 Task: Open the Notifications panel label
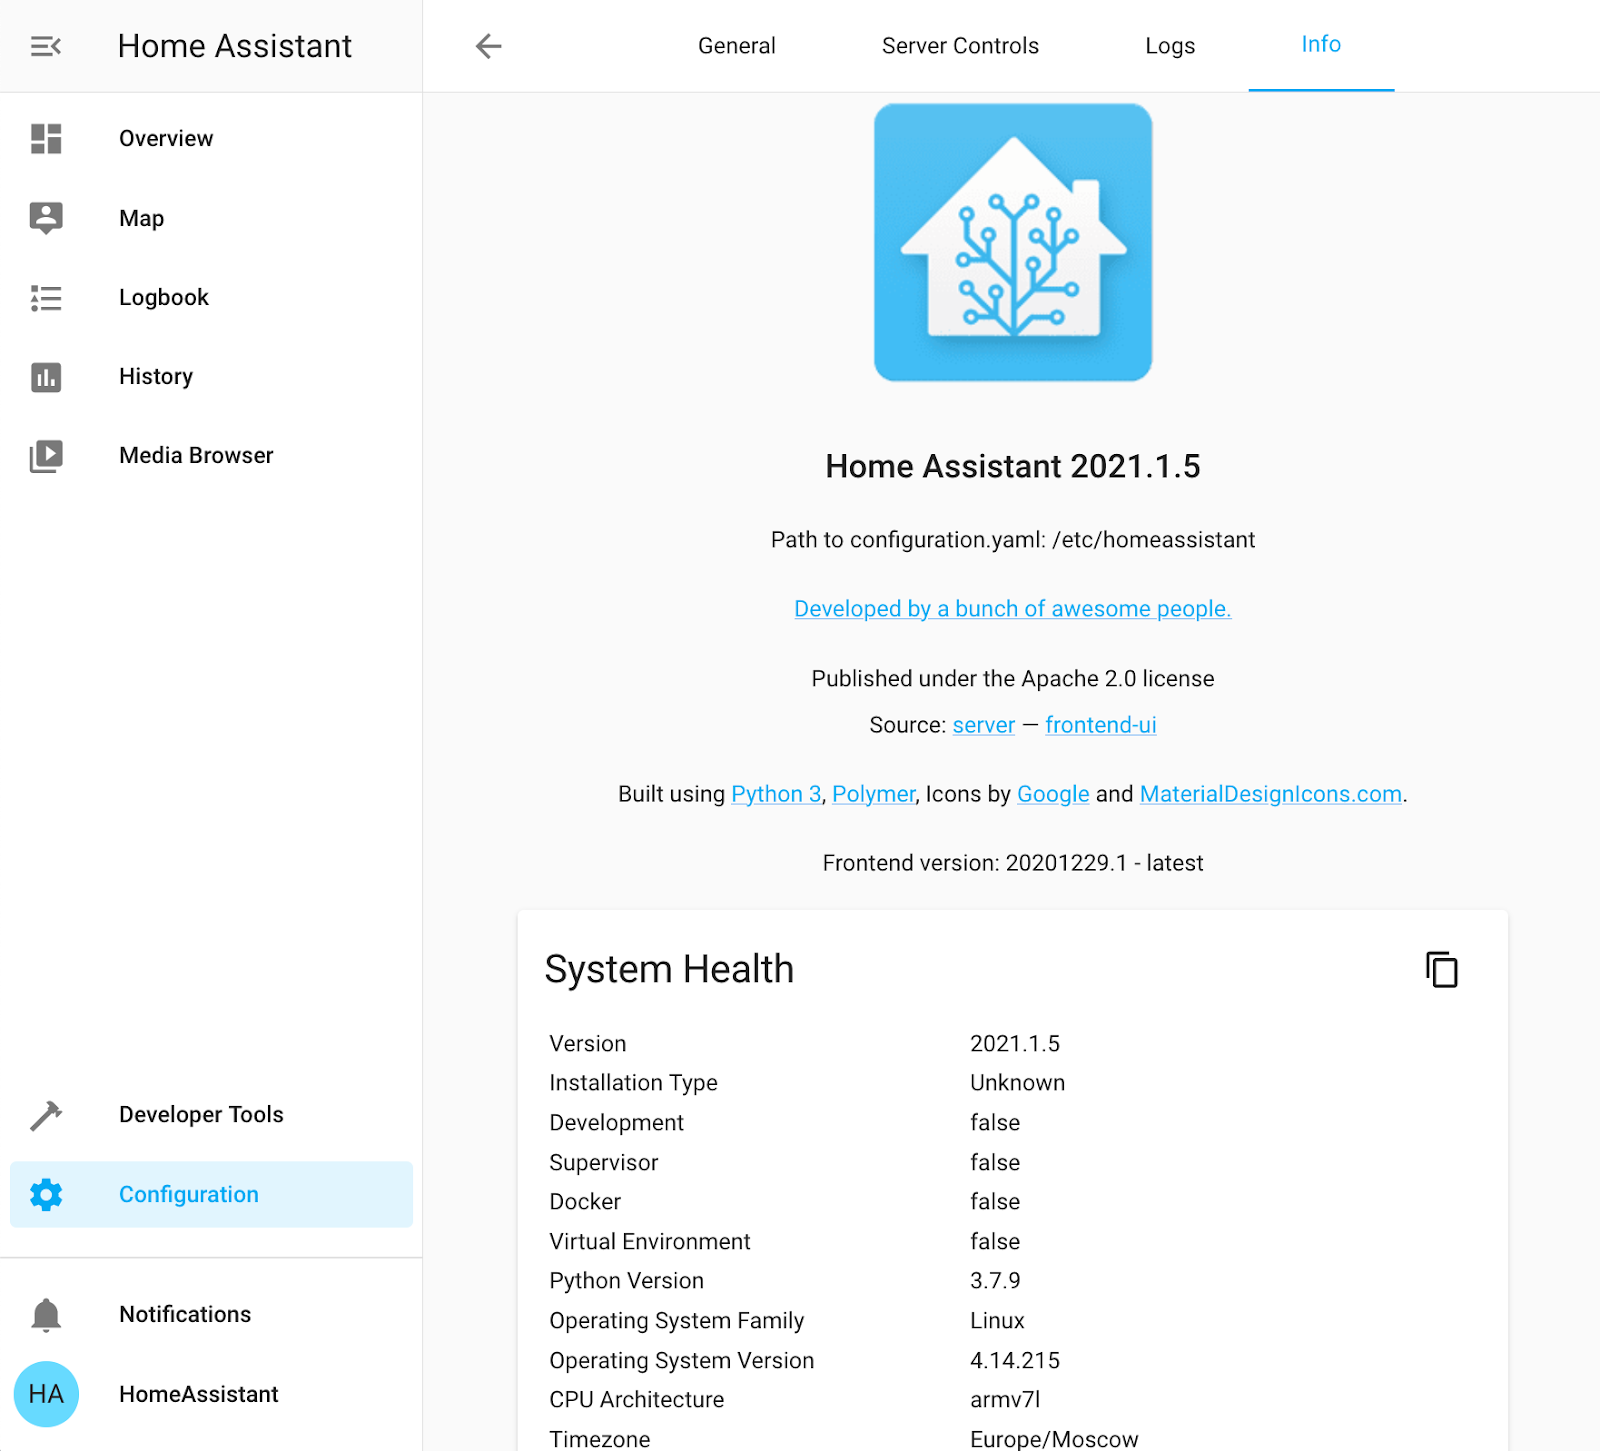(x=185, y=1314)
